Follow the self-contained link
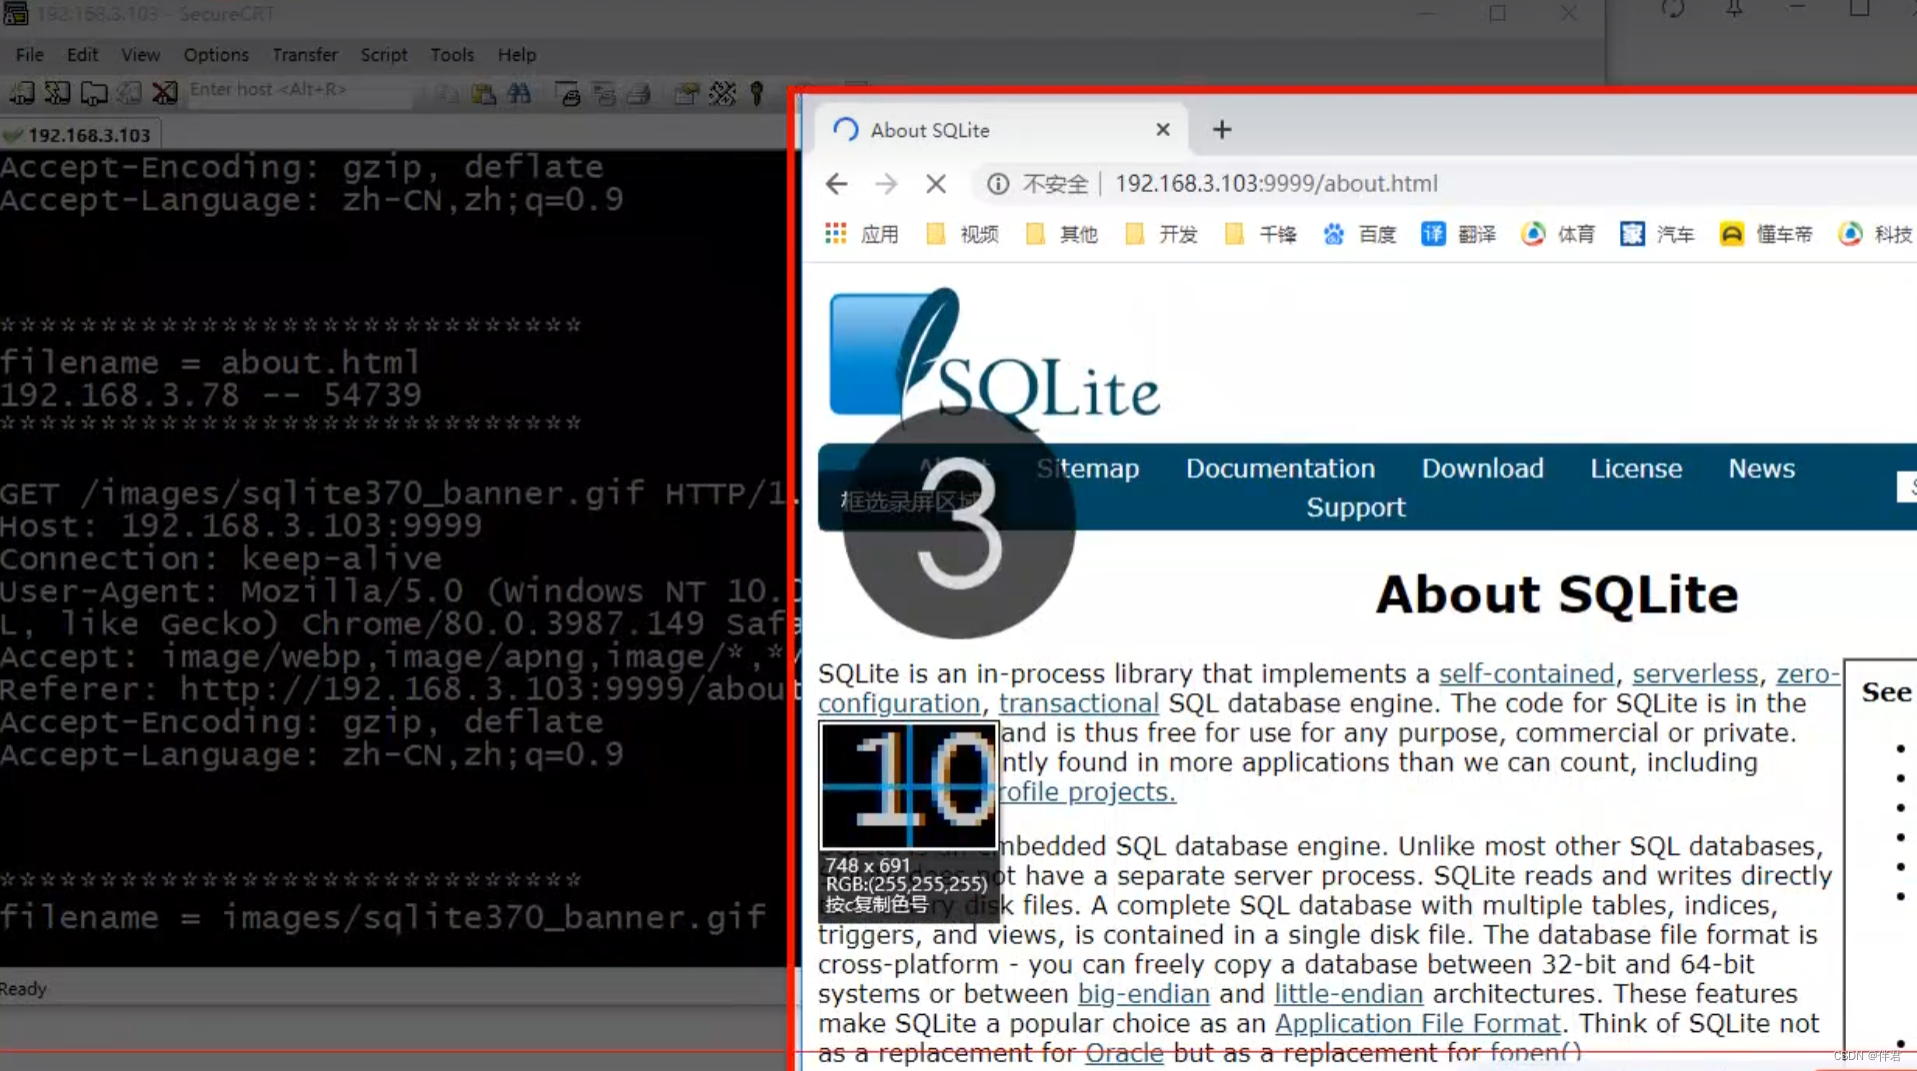Image resolution: width=1917 pixels, height=1071 pixels. (x=1526, y=674)
